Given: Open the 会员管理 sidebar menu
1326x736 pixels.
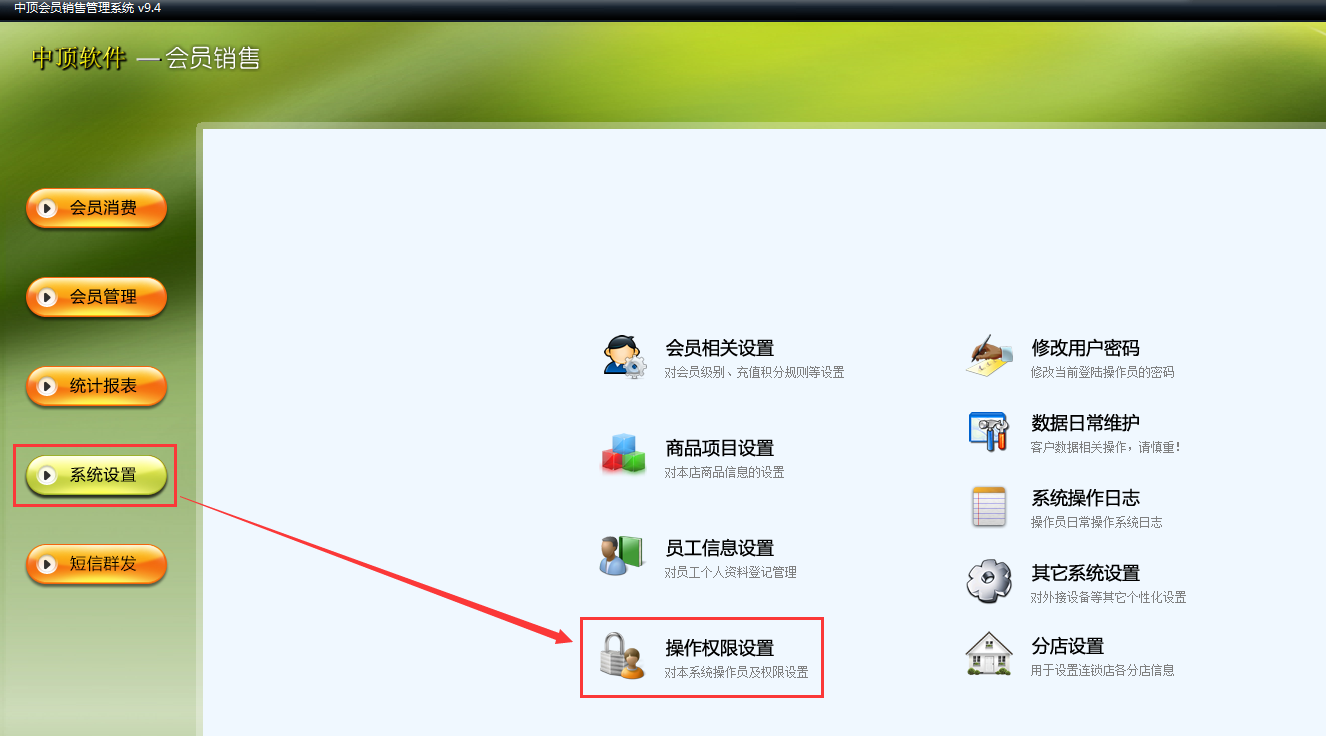Looking at the screenshot, I should 96,297.
